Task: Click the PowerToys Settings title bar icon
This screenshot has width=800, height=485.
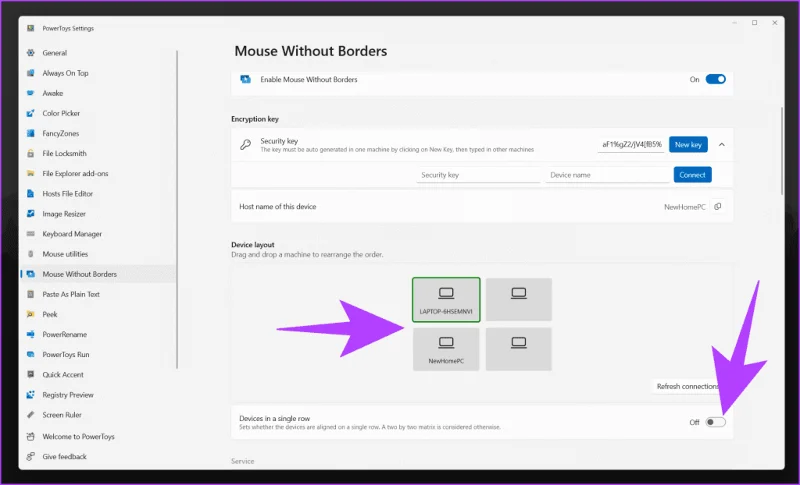Action: 31,29
